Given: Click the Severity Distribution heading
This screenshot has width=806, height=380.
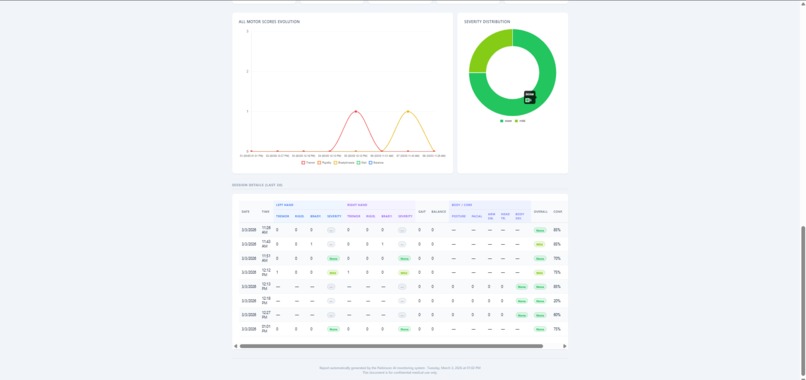Looking at the screenshot, I should tap(487, 22).
